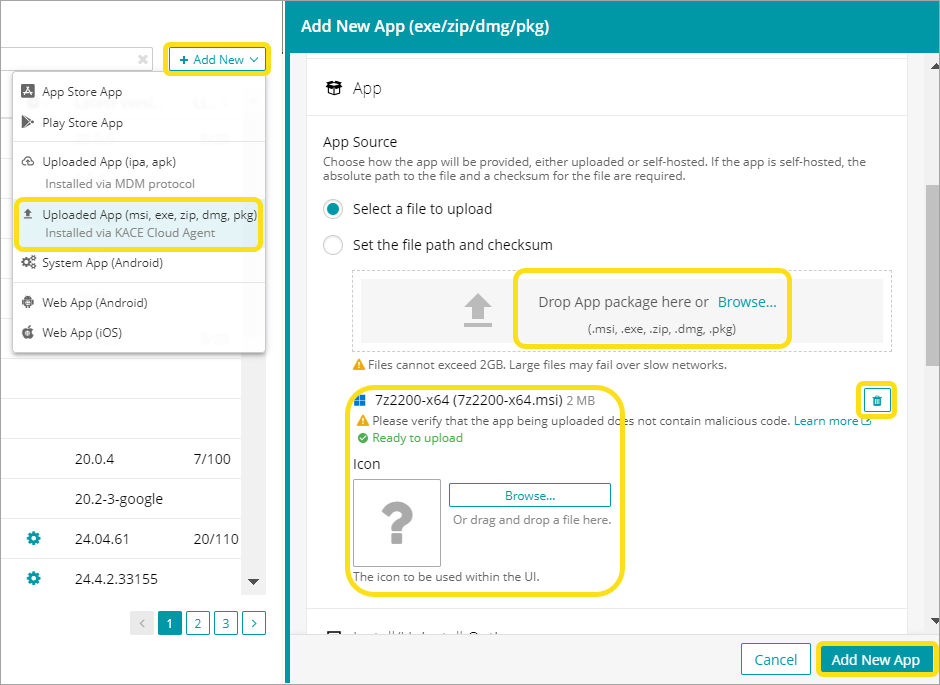Choose Play Store App from menu

point(82,123)
